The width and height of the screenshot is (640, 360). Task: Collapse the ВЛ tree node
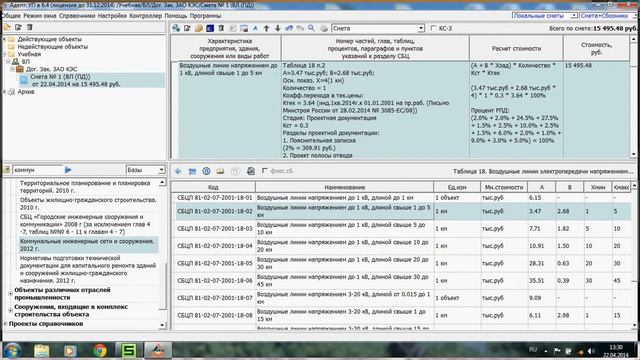click(x=8, y=62)
